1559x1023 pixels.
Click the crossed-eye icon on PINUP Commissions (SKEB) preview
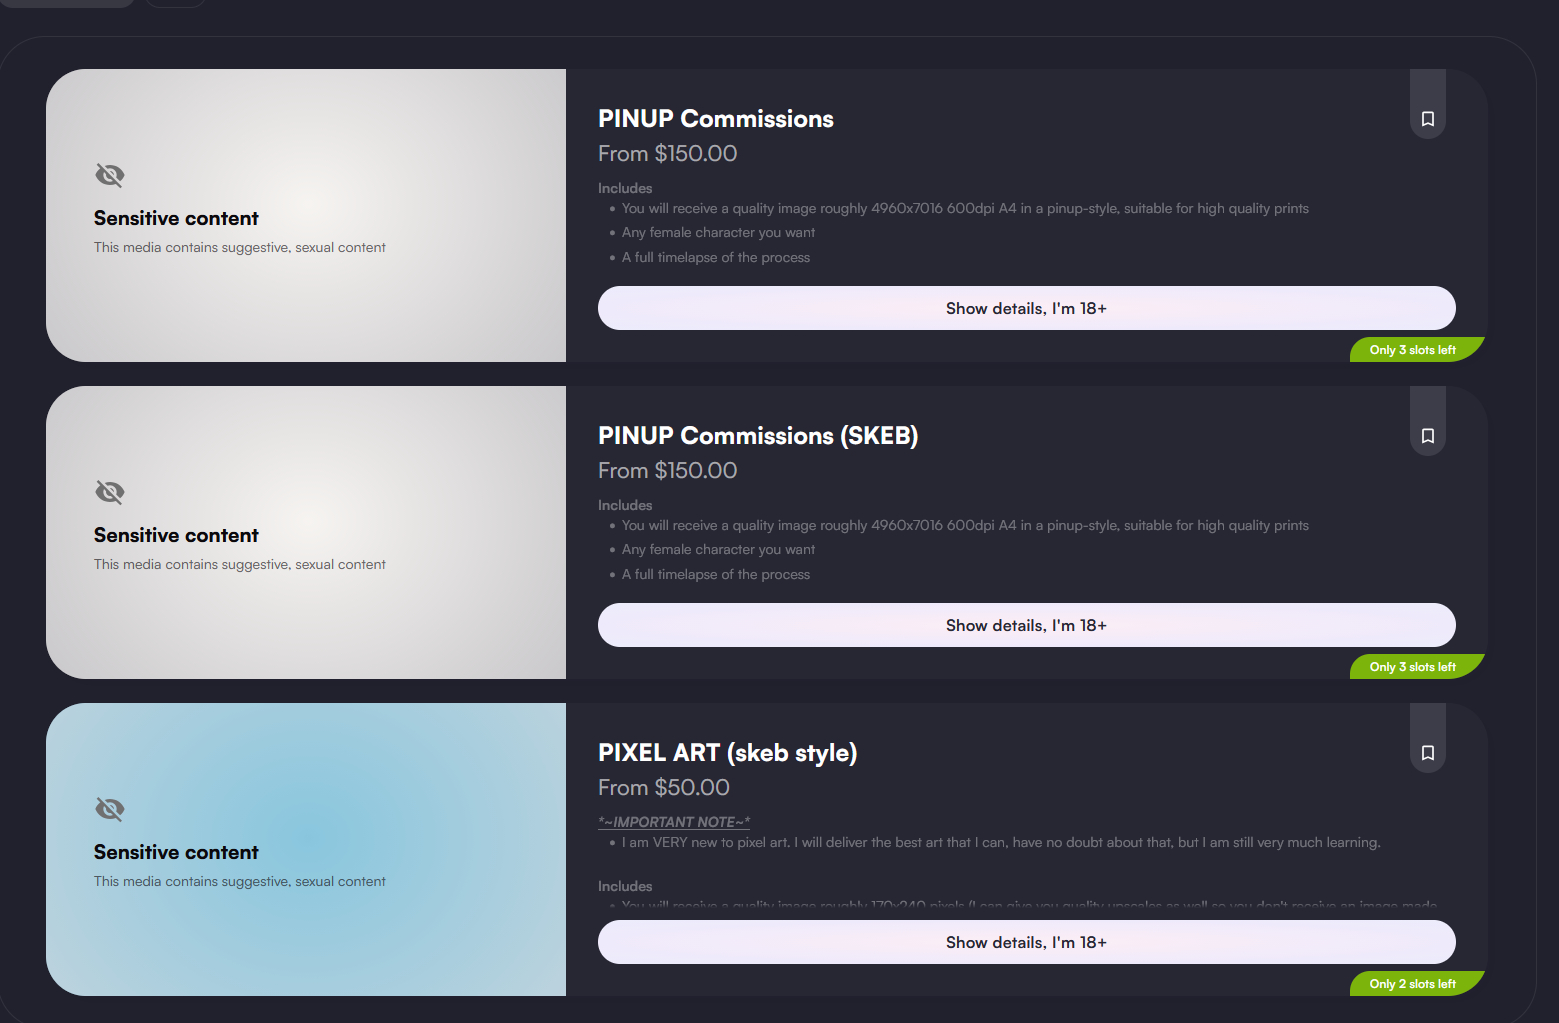[x=110, y=492]
